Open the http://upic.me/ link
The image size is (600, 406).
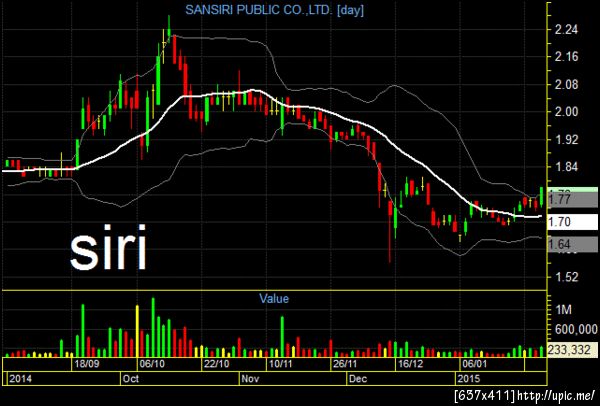(556, 395)
